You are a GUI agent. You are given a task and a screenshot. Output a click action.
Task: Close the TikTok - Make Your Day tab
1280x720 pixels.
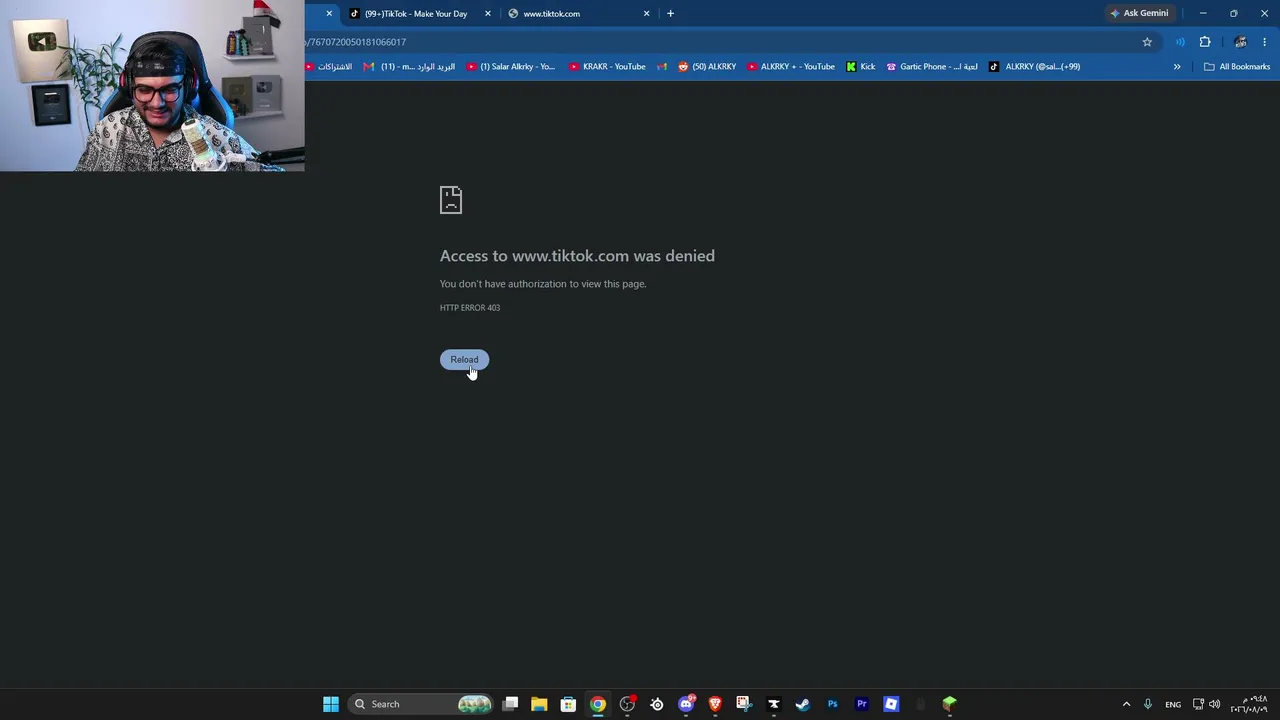(x=488, y=14)
